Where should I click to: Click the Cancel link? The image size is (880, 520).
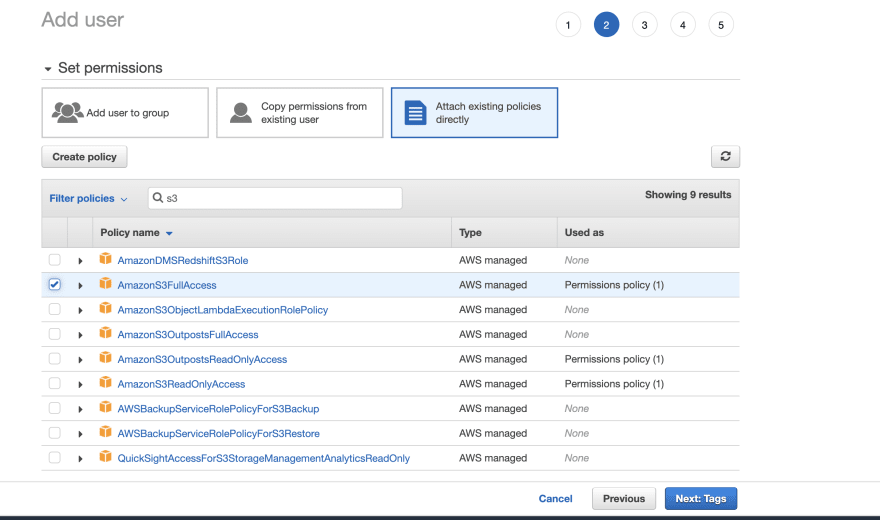pyautogui.click(x=555, y=498)
